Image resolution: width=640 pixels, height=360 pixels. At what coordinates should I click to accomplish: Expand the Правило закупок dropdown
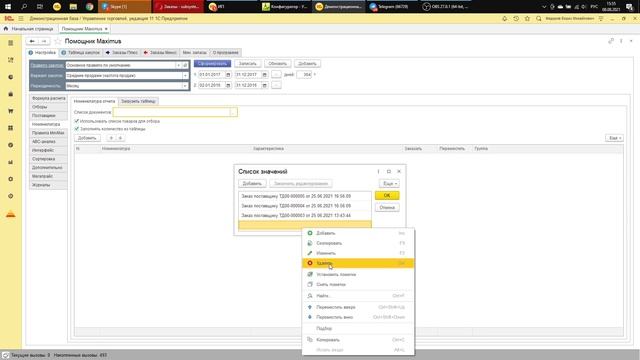click(x=178, y=65)
